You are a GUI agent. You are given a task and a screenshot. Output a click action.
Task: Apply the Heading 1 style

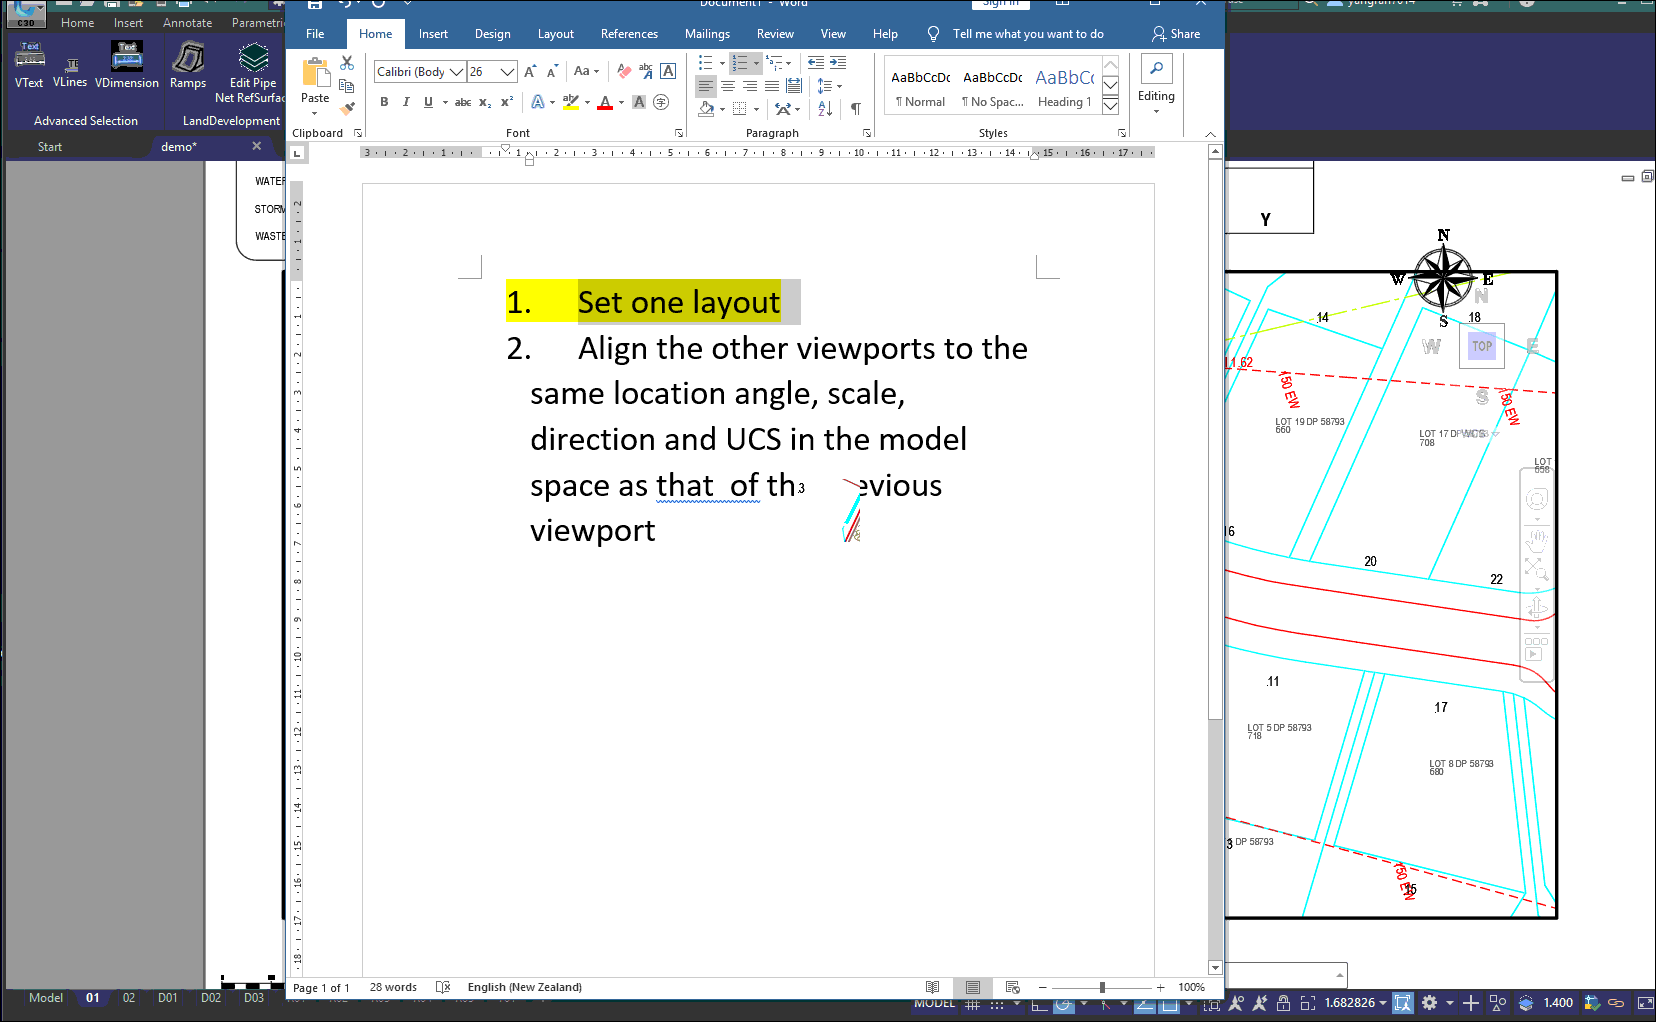(x=1064, y=88)
